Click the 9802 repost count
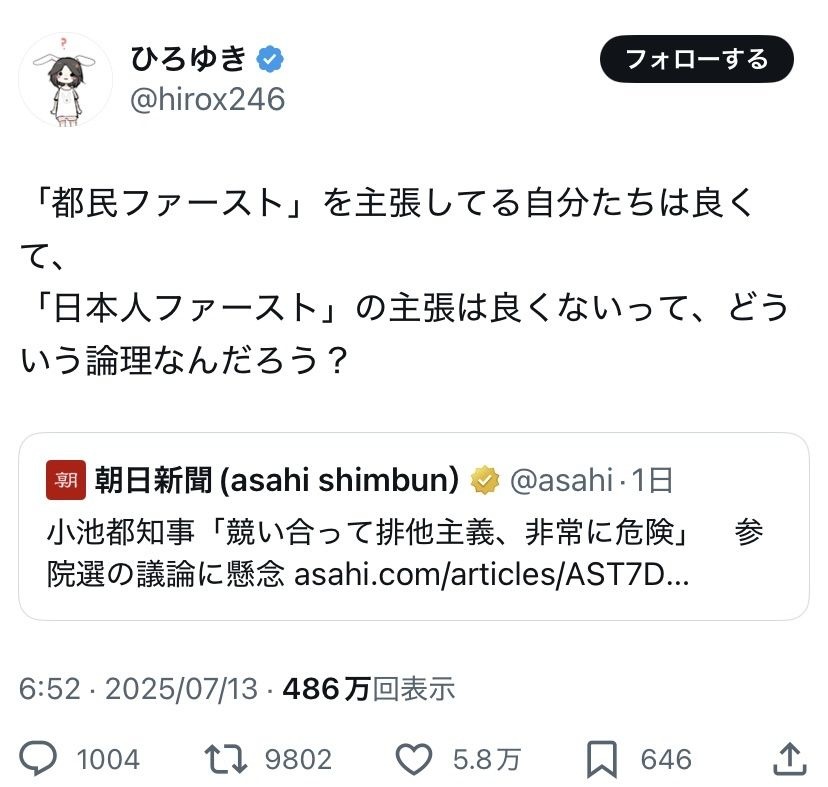This screenshot has width=828, height=787. point(297,760)
